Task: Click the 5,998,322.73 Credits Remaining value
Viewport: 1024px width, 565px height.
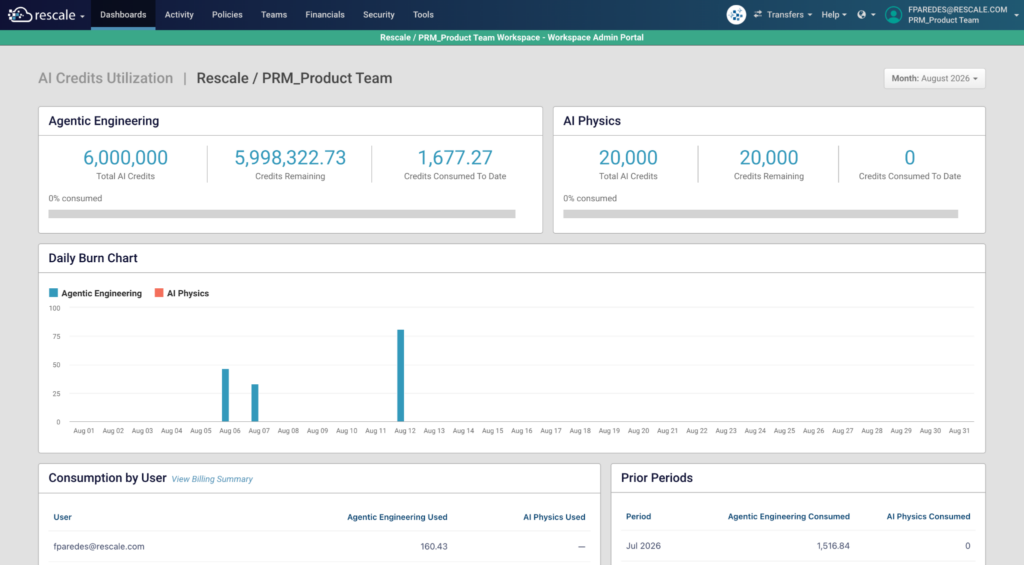Action: click(x=290, y=157)
